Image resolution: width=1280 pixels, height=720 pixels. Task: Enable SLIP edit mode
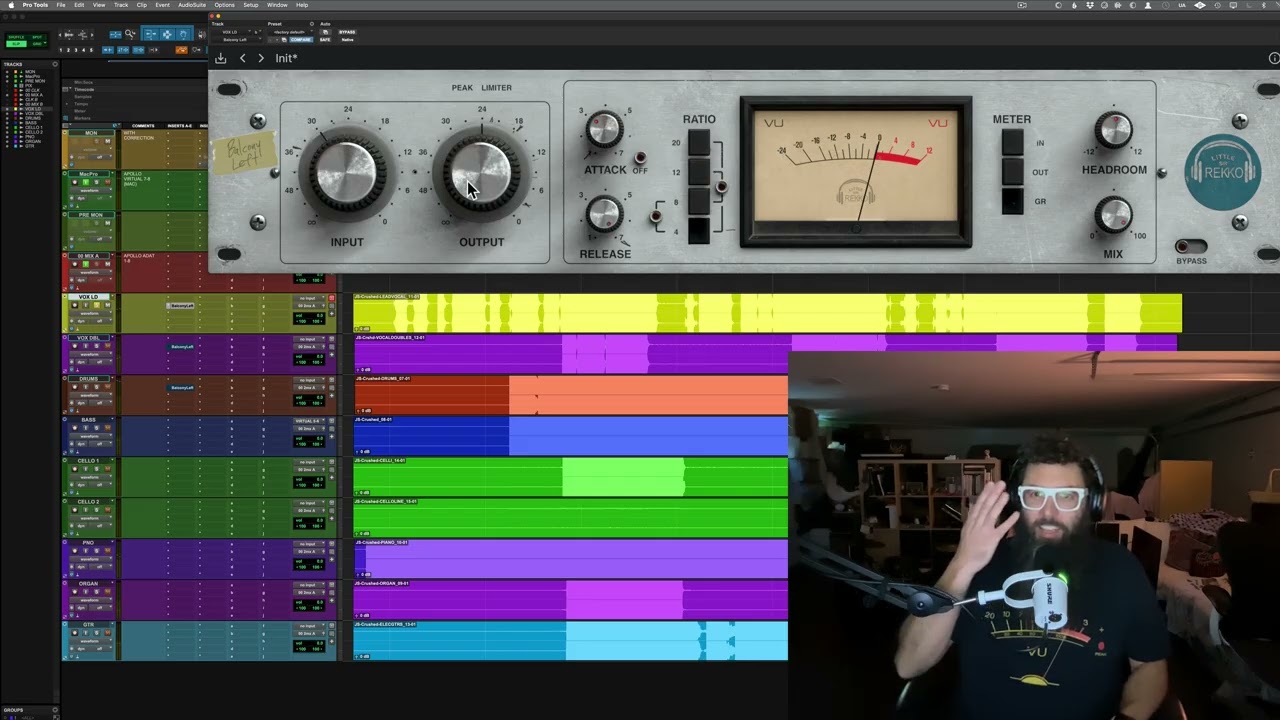coord(17,44)
